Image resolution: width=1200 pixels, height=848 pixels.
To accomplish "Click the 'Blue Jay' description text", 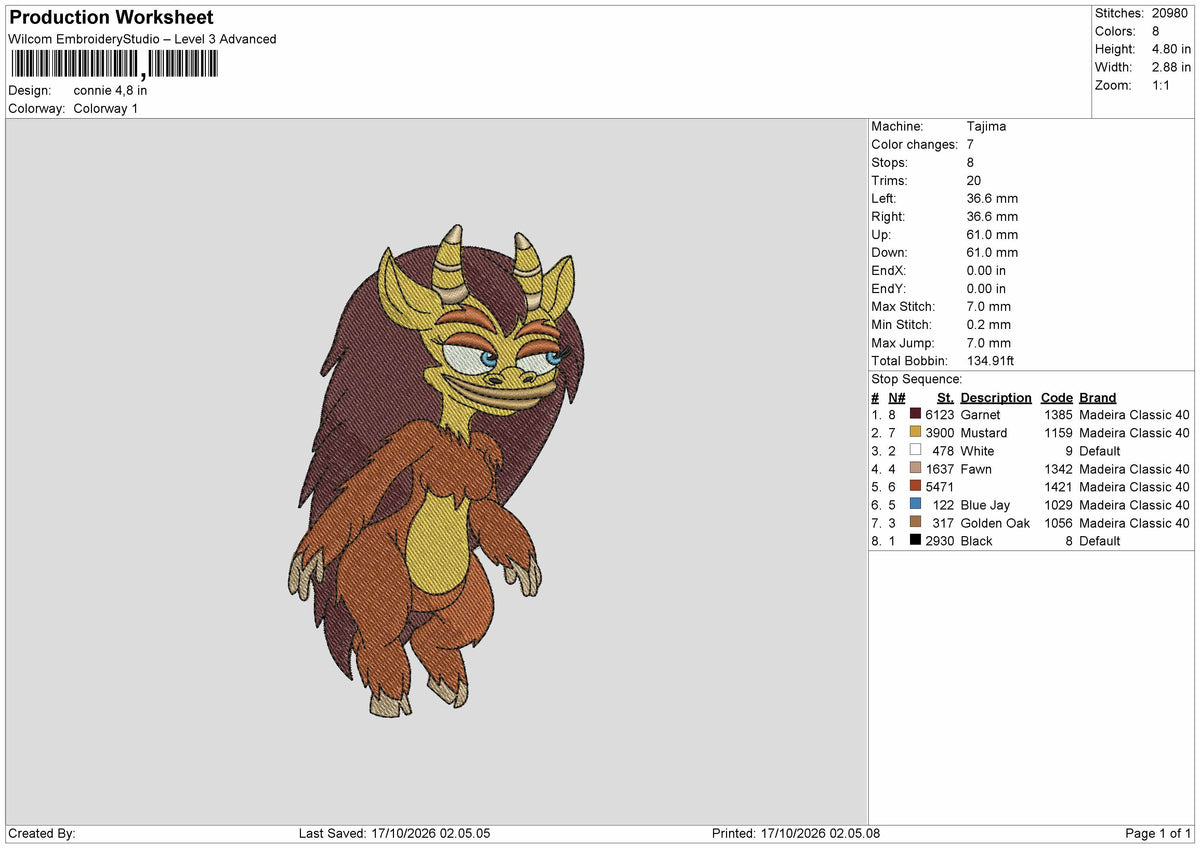I will point(985,504).
